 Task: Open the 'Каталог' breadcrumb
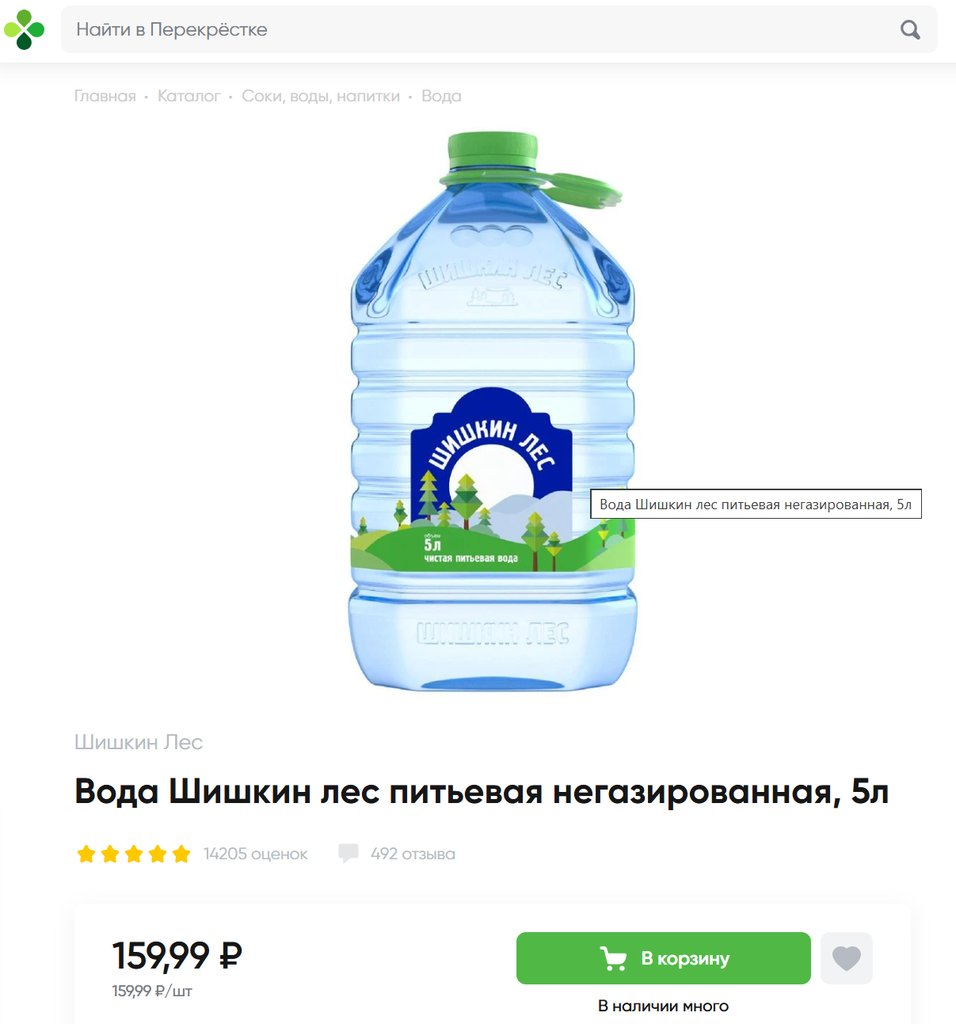tap(189, 96)
